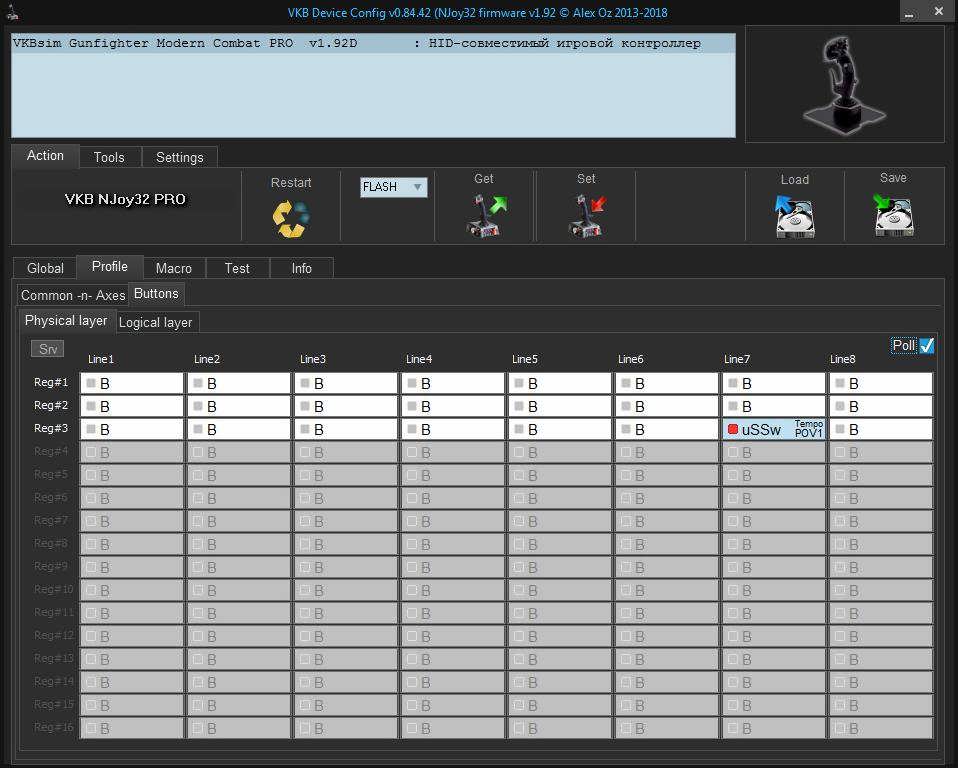Toggle the Poll checkbox
This screenshot has width=958, height=768.
click(x=927, y=345)
